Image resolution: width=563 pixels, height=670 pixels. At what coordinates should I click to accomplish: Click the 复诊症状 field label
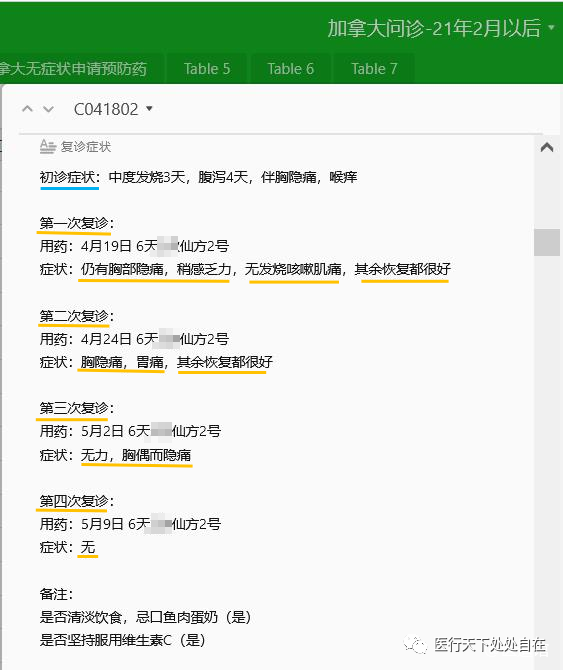pos(86,147)
